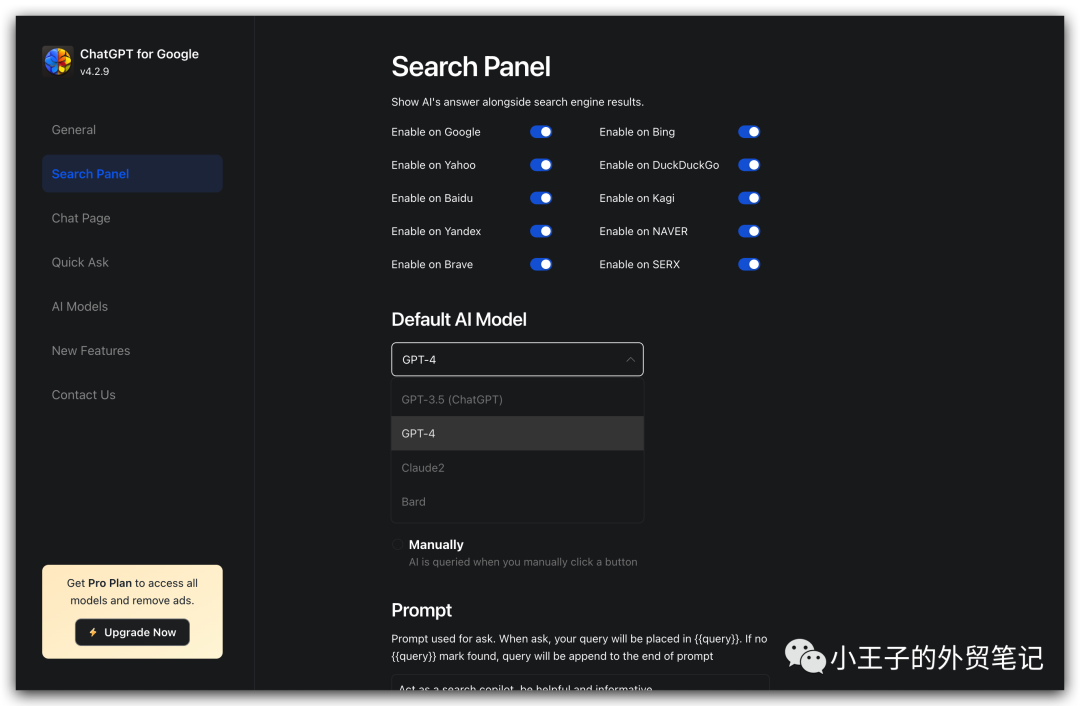Open the General settings section

click(132, 129)
